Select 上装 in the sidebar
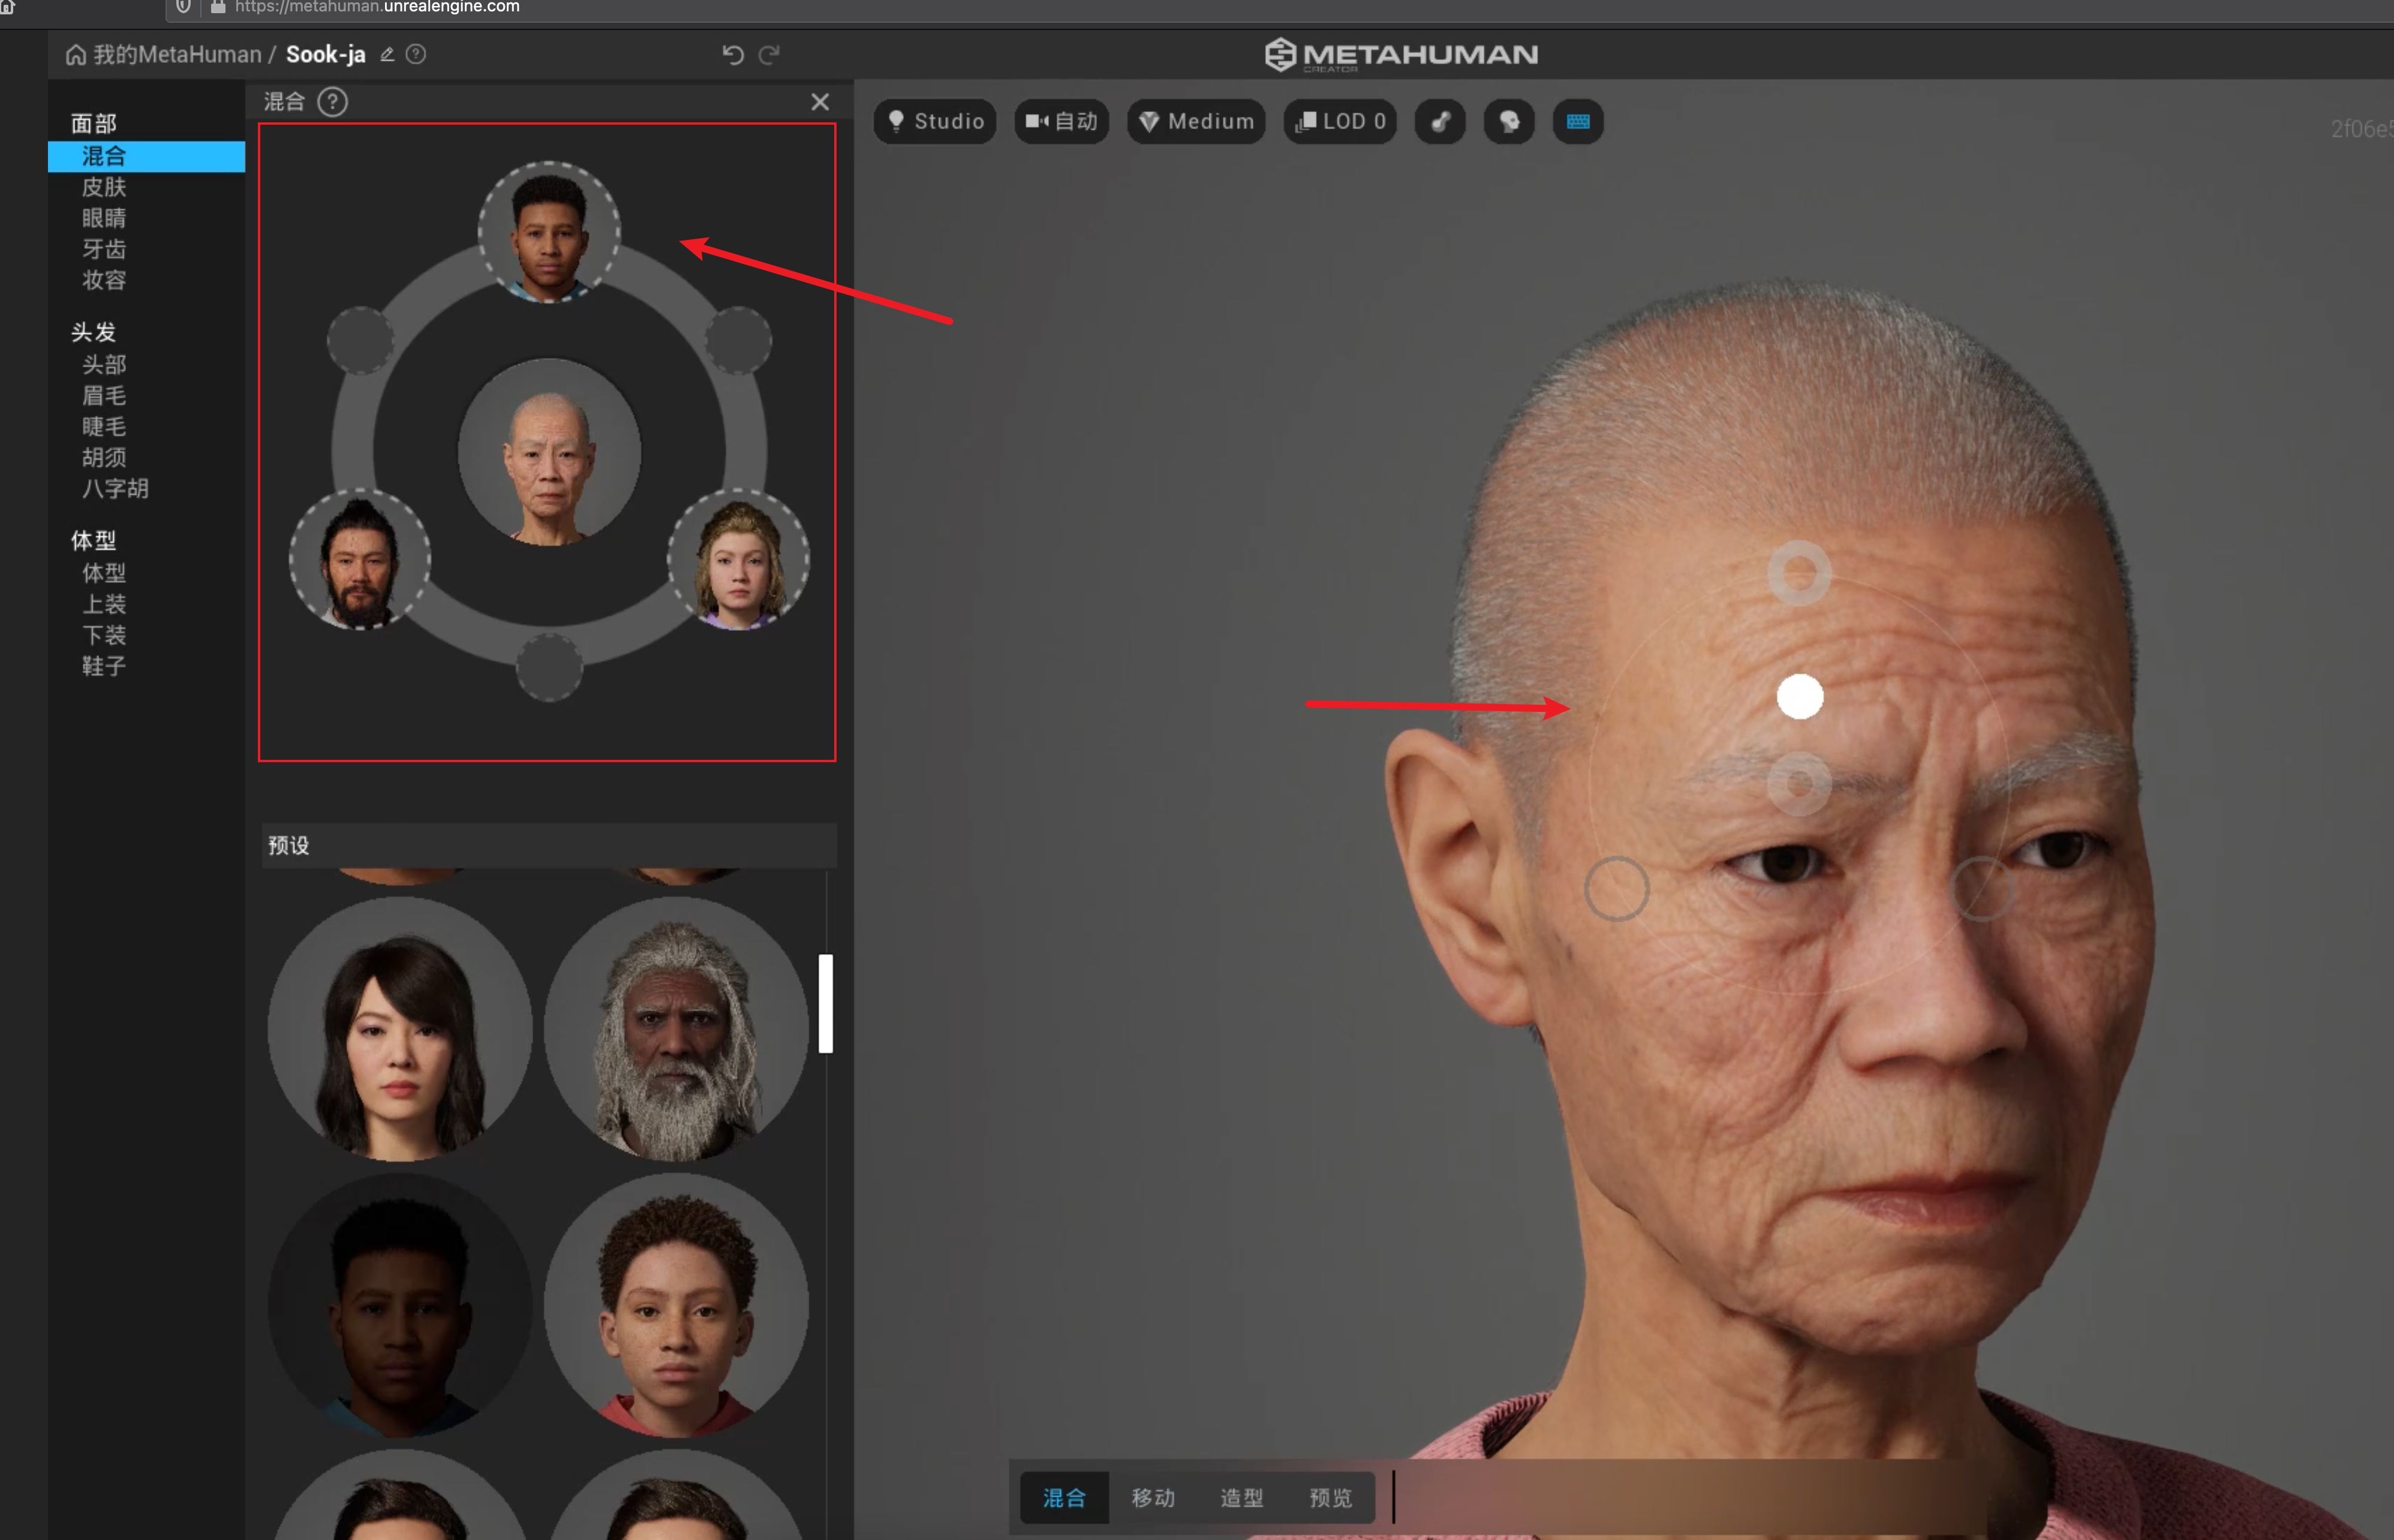Viewport: 2394px width, 1540px height. click(x=104, y=604)
